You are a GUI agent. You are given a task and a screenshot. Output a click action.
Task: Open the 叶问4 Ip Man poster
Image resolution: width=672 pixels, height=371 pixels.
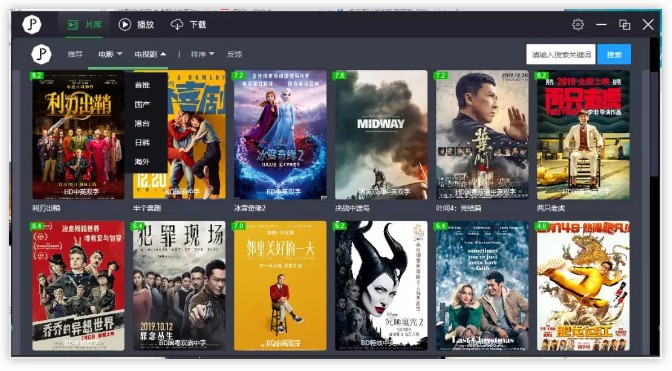pos(482,135)
